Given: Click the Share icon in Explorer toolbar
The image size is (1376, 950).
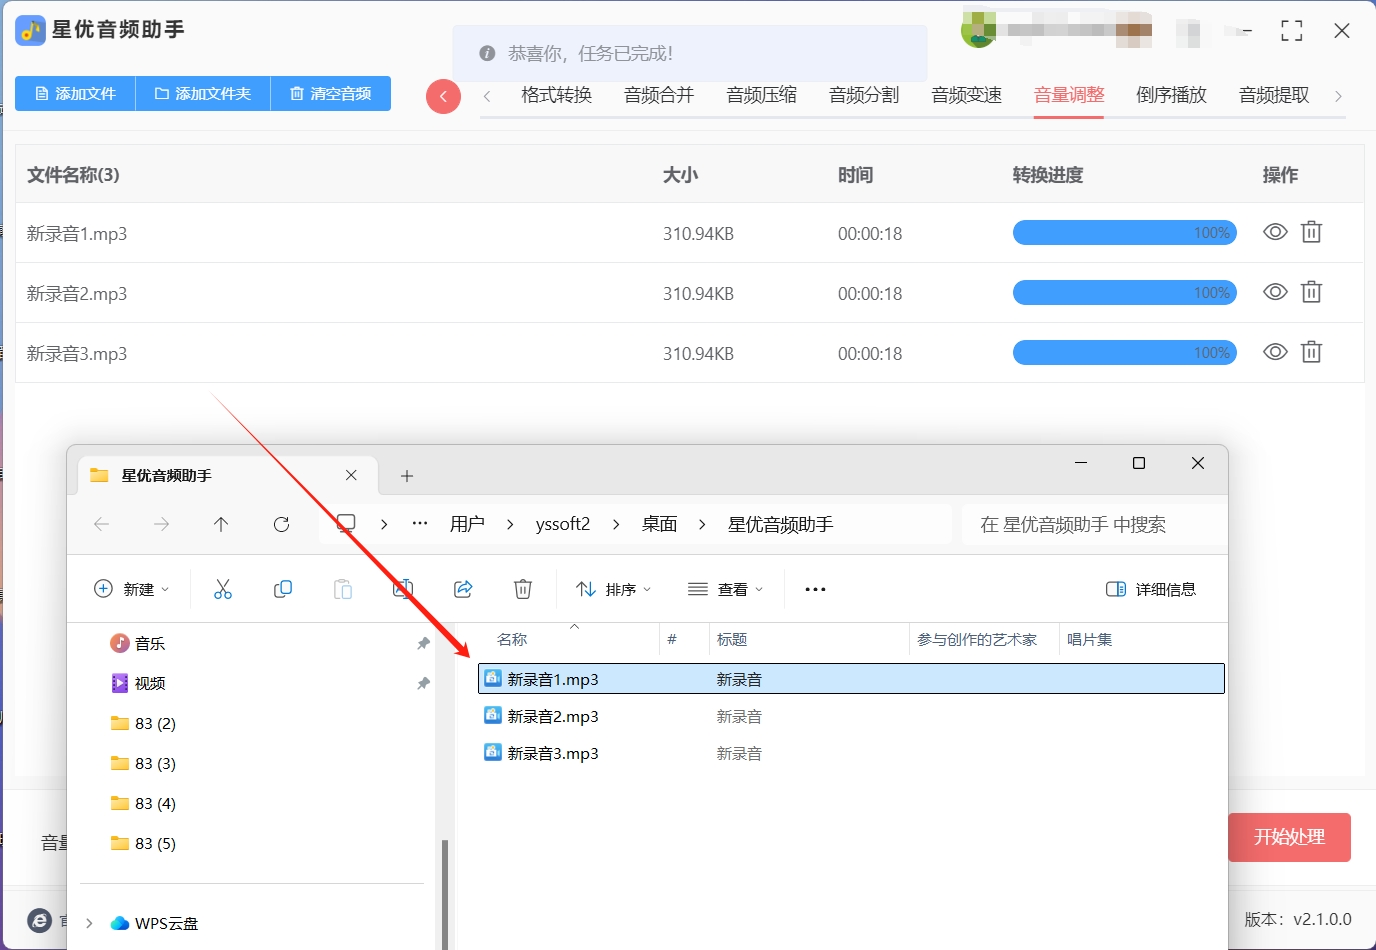Looking at the screenshot, I should (x=463, y=589).
